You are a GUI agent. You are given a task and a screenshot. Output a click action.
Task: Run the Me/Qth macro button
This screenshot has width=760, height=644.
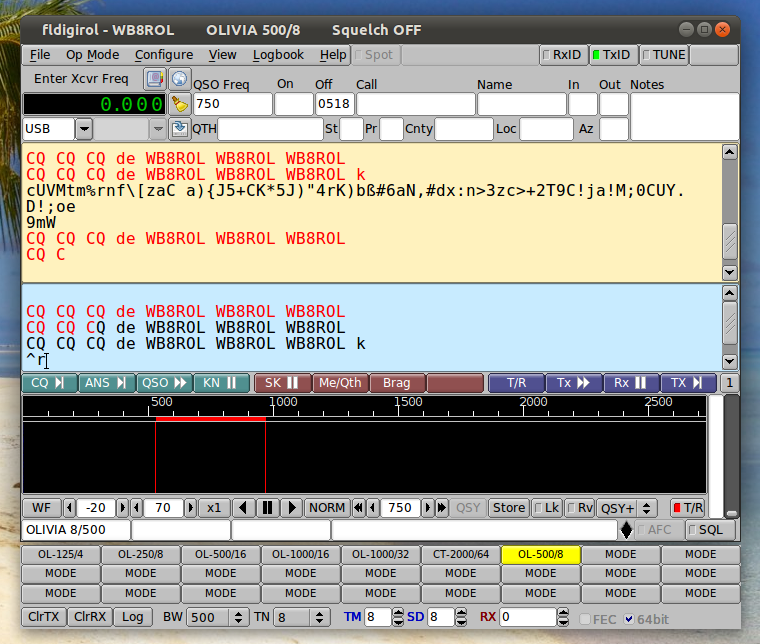pos(340,383)
